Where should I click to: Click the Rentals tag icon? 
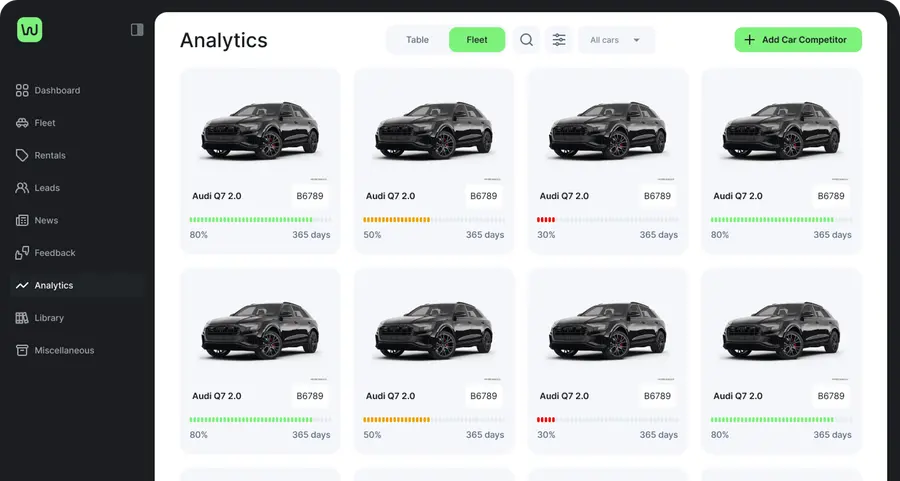coord(22,156)
